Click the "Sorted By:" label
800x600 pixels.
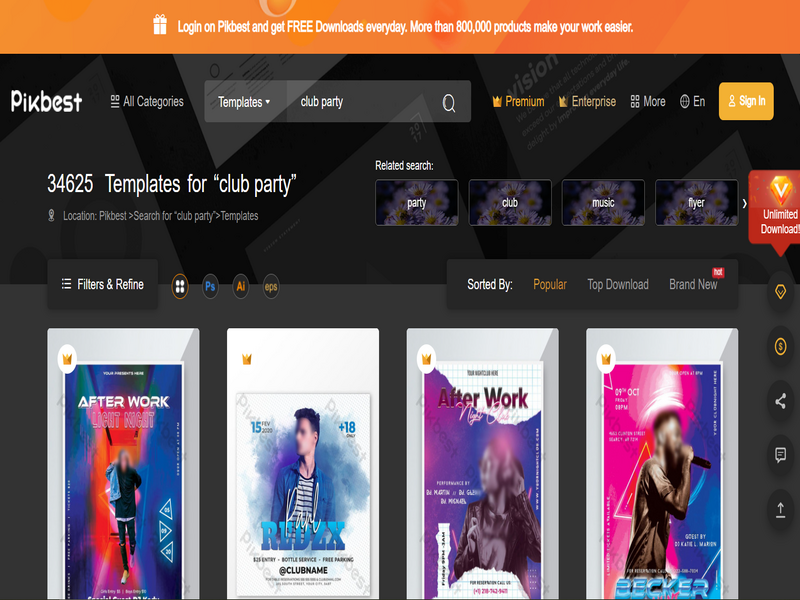[490, 284]
